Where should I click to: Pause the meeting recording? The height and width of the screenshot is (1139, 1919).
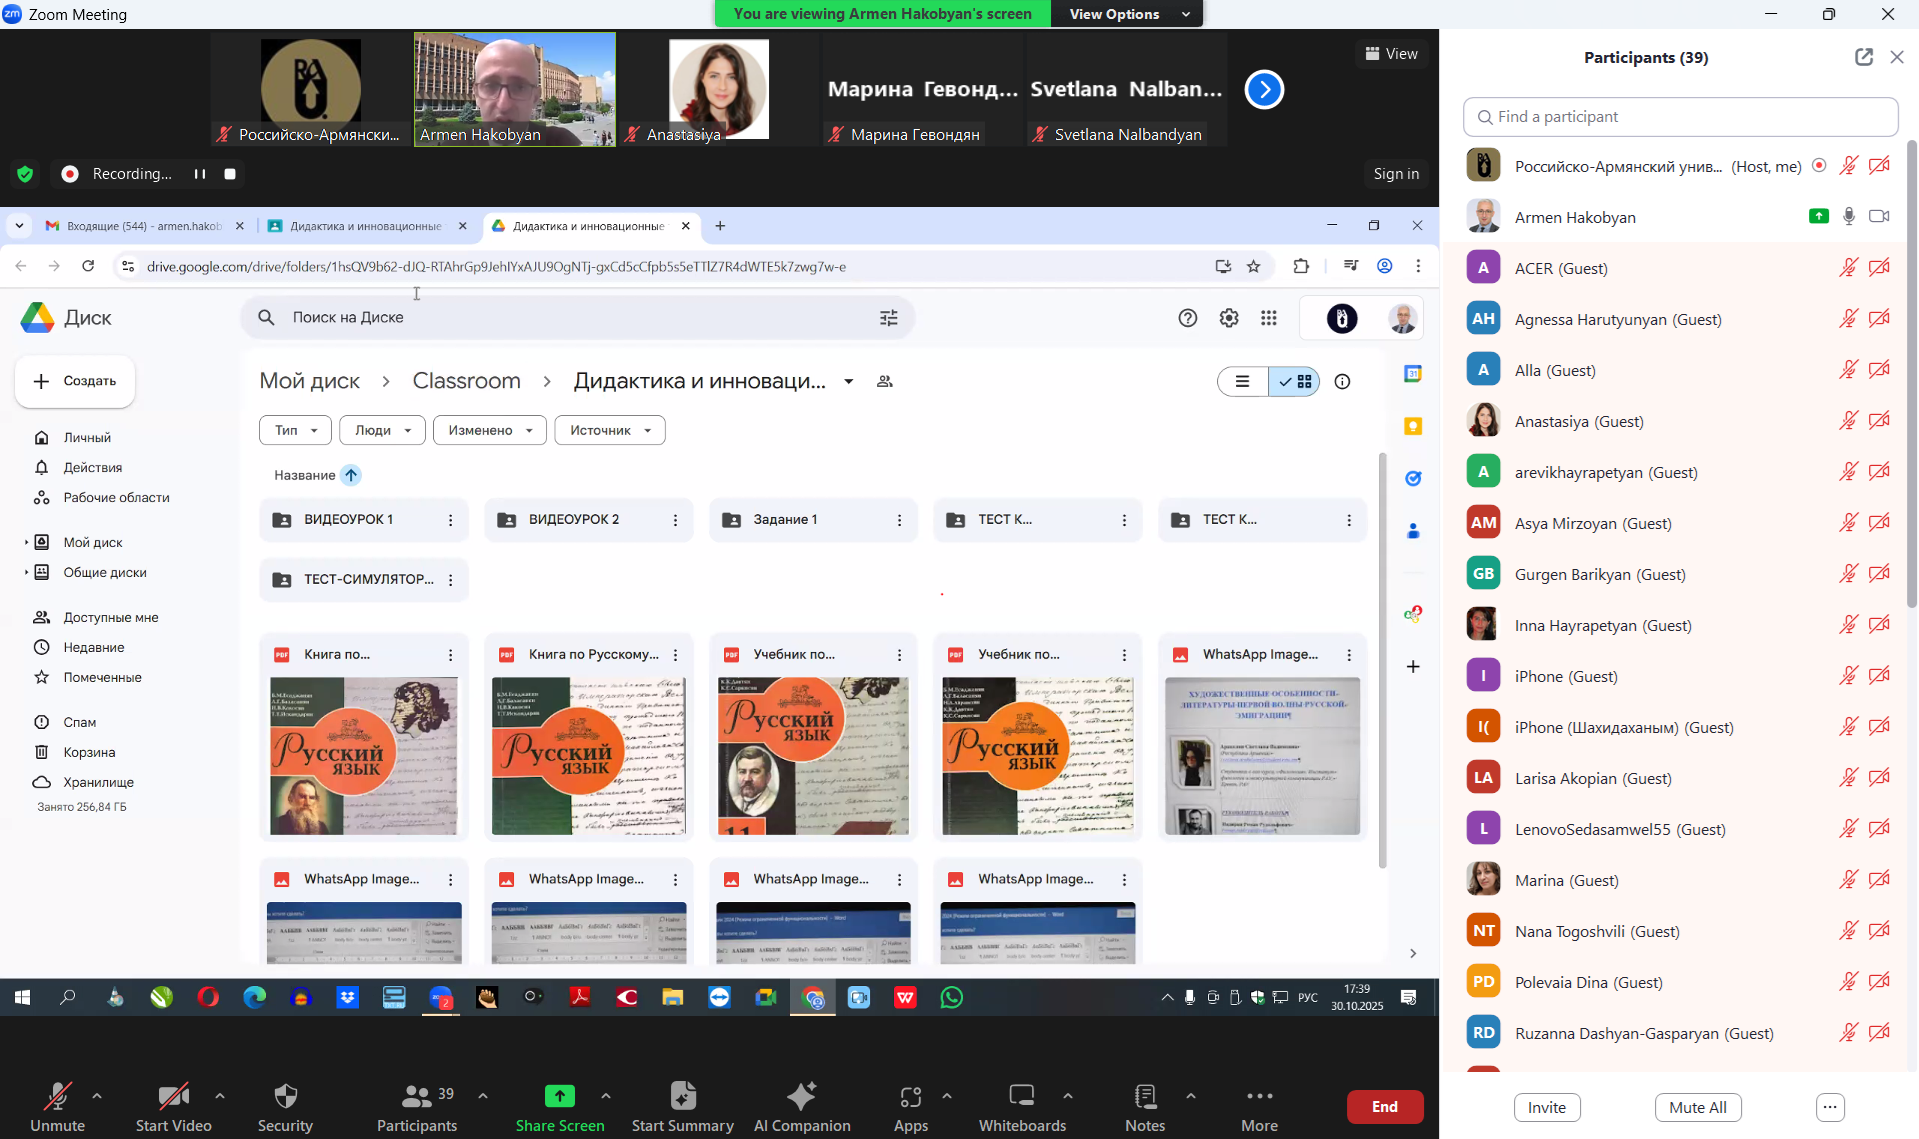tap(200, 174)
